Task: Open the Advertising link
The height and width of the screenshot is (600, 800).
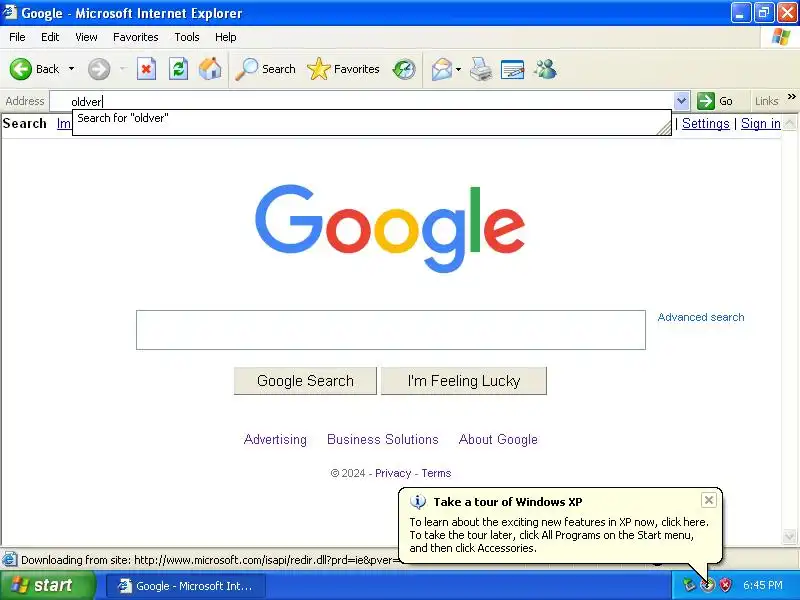Action: (275, 439)
